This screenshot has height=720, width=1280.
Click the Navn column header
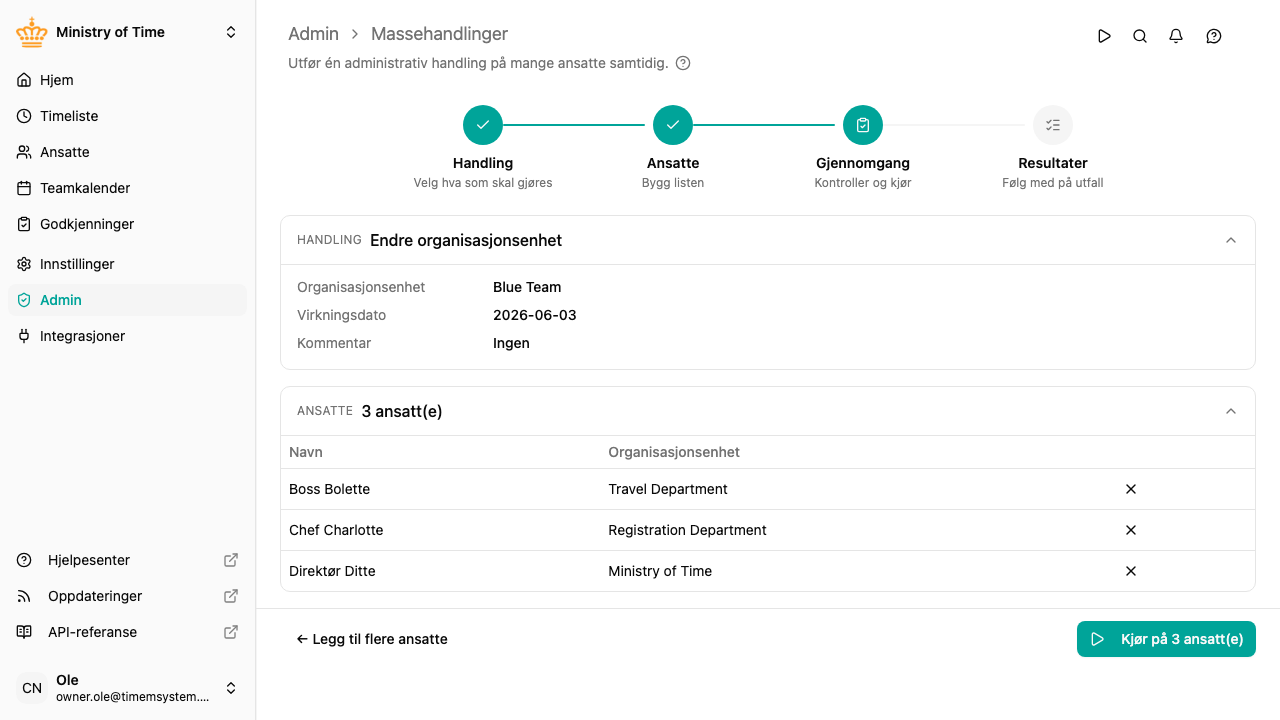coord(306,452)
